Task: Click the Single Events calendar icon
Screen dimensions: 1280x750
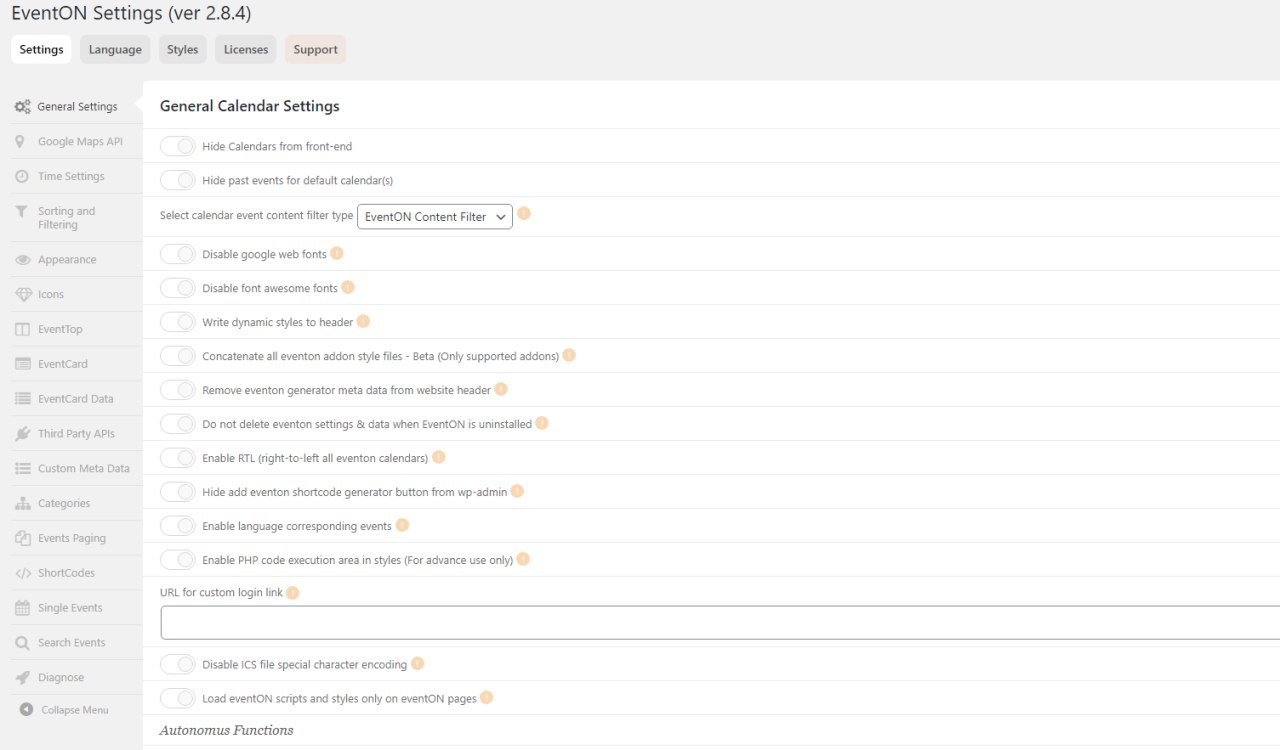Action: tap(22, 608)
